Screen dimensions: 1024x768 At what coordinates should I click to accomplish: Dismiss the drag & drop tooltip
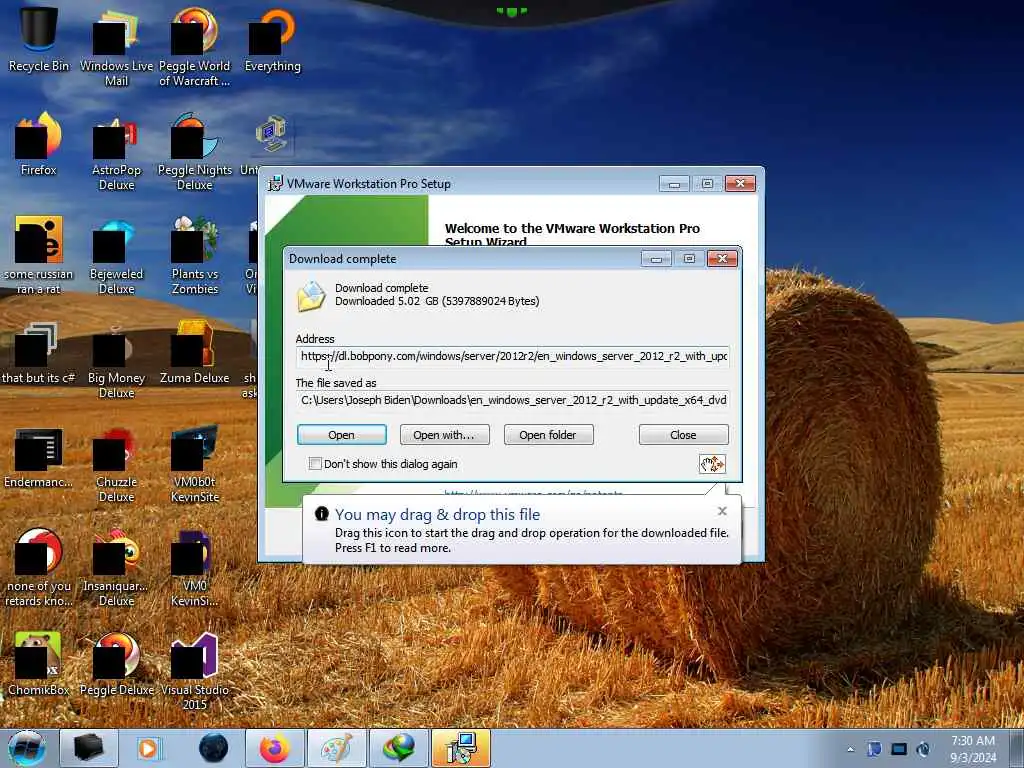722,511
